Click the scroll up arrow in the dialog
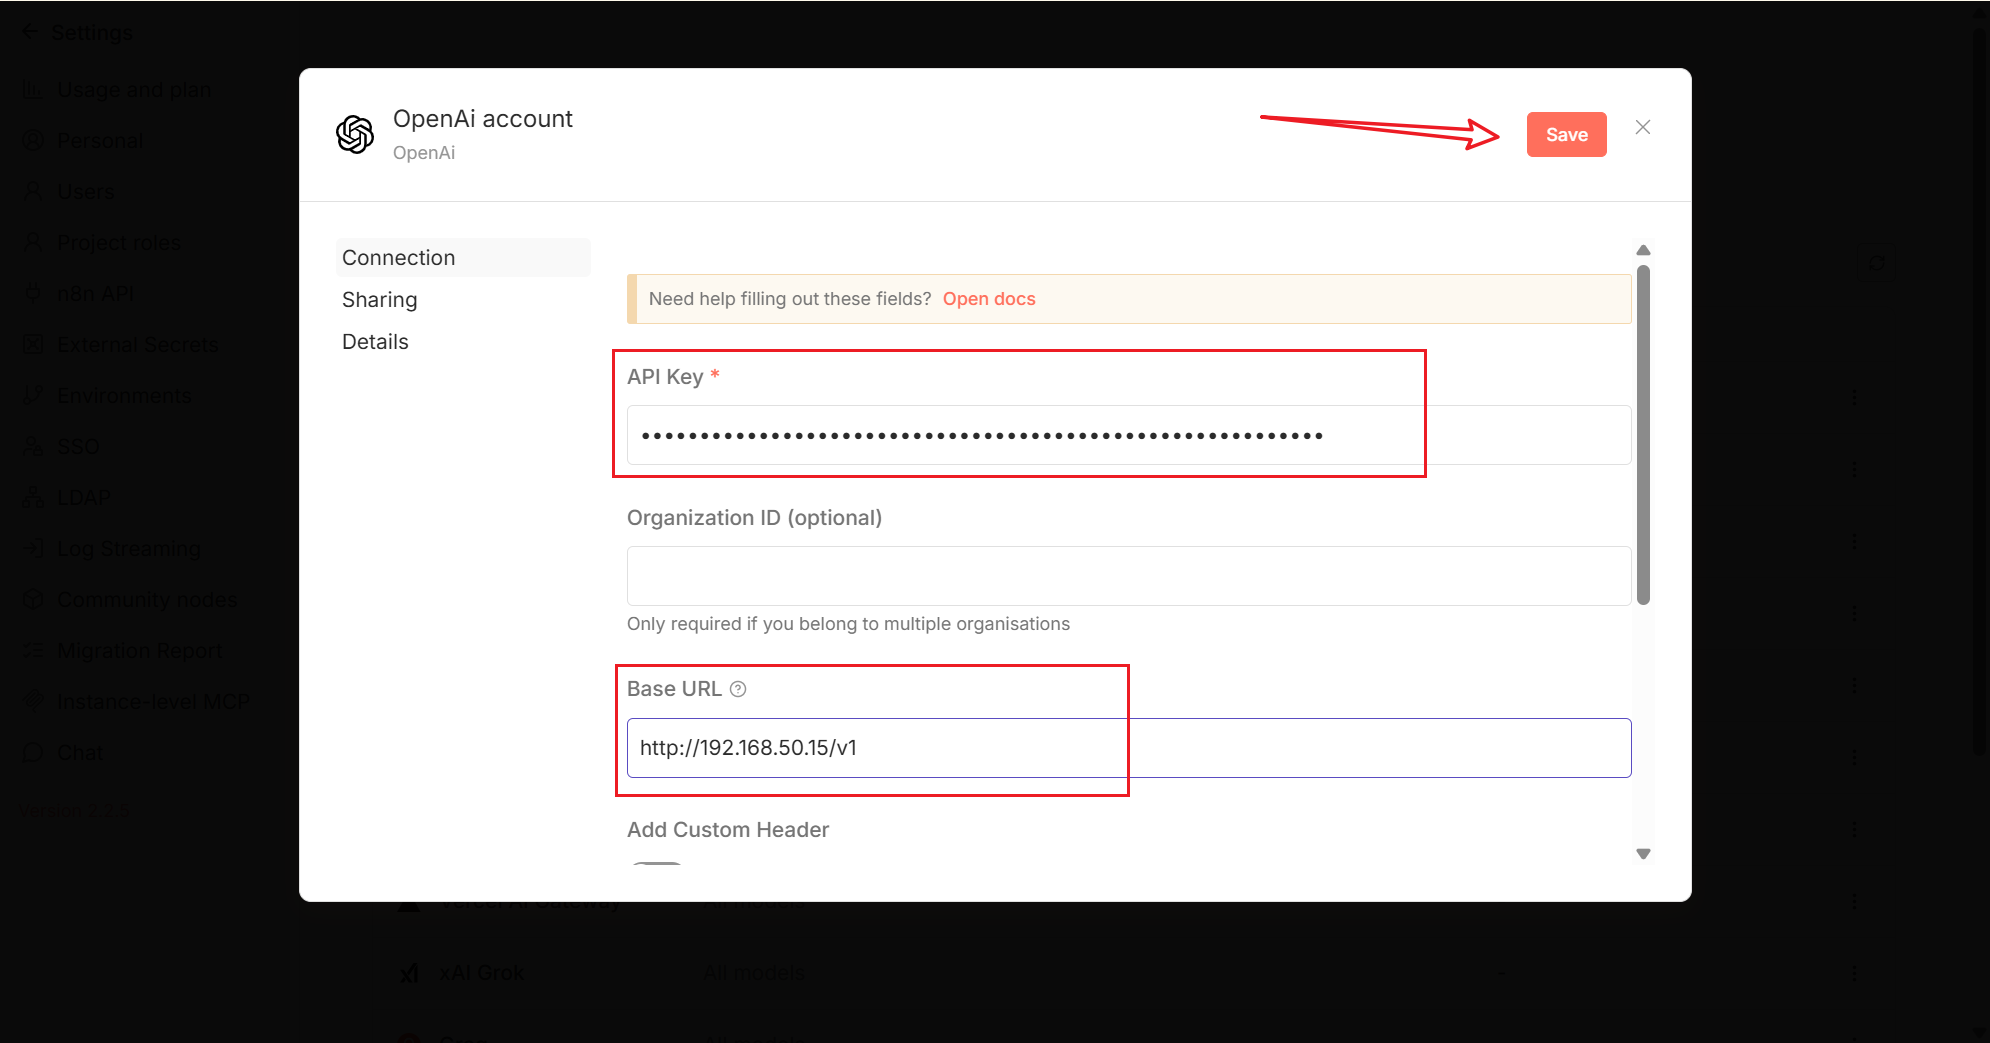1990x1043 pixels. click(1643, 250)
